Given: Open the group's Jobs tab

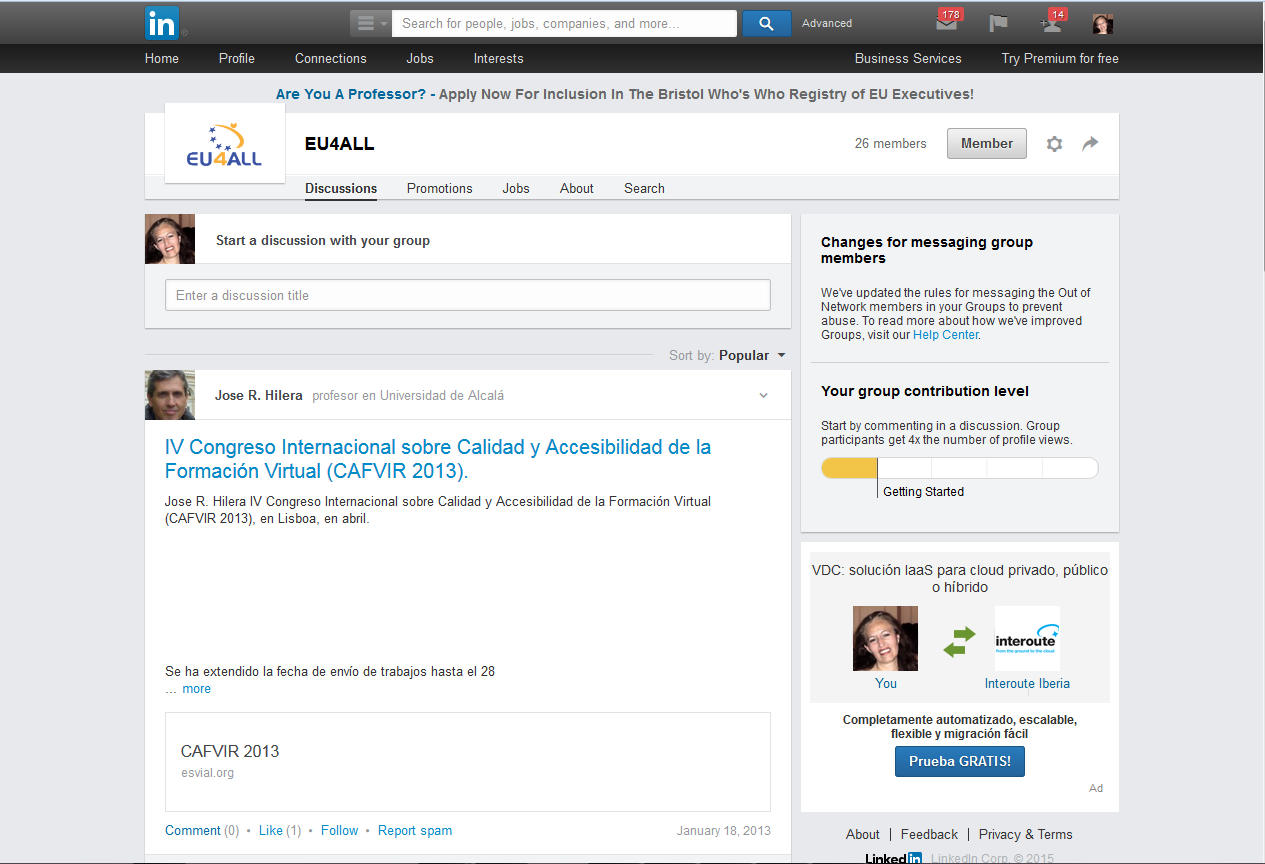Looking at the screenshot, I should coord(516,188).
